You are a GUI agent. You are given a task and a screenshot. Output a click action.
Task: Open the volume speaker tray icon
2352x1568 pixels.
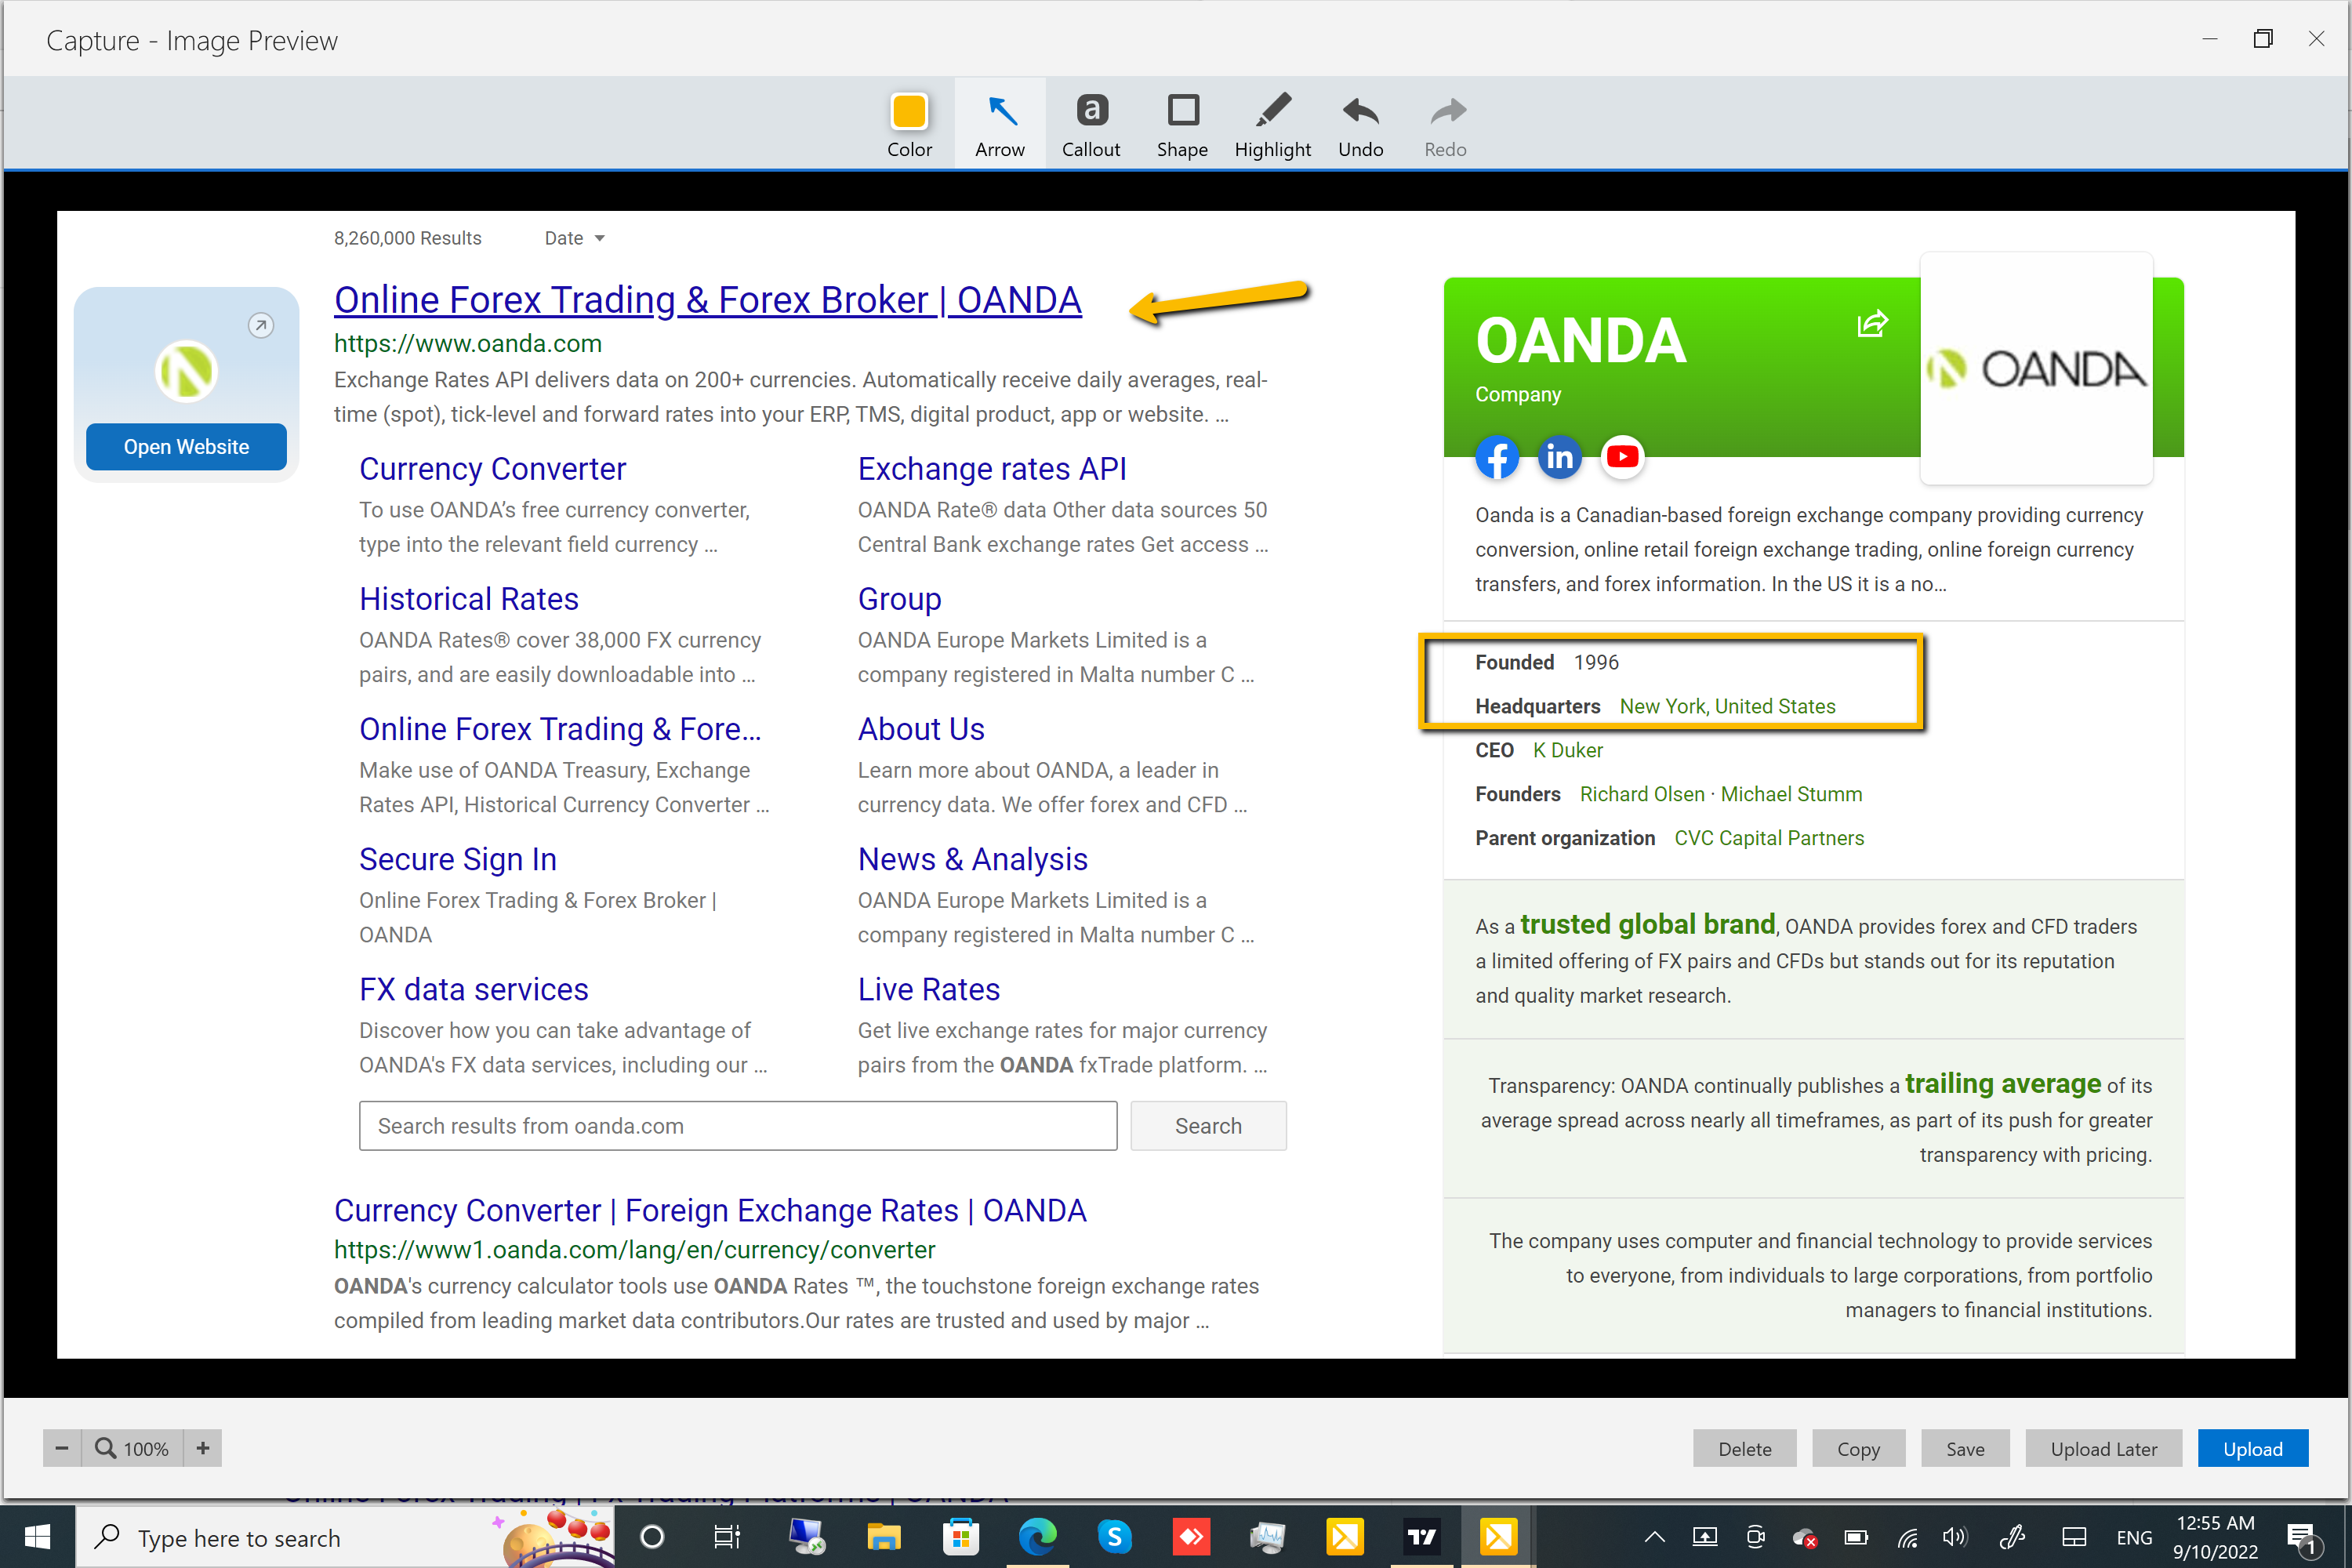tap(1954, 1537)
